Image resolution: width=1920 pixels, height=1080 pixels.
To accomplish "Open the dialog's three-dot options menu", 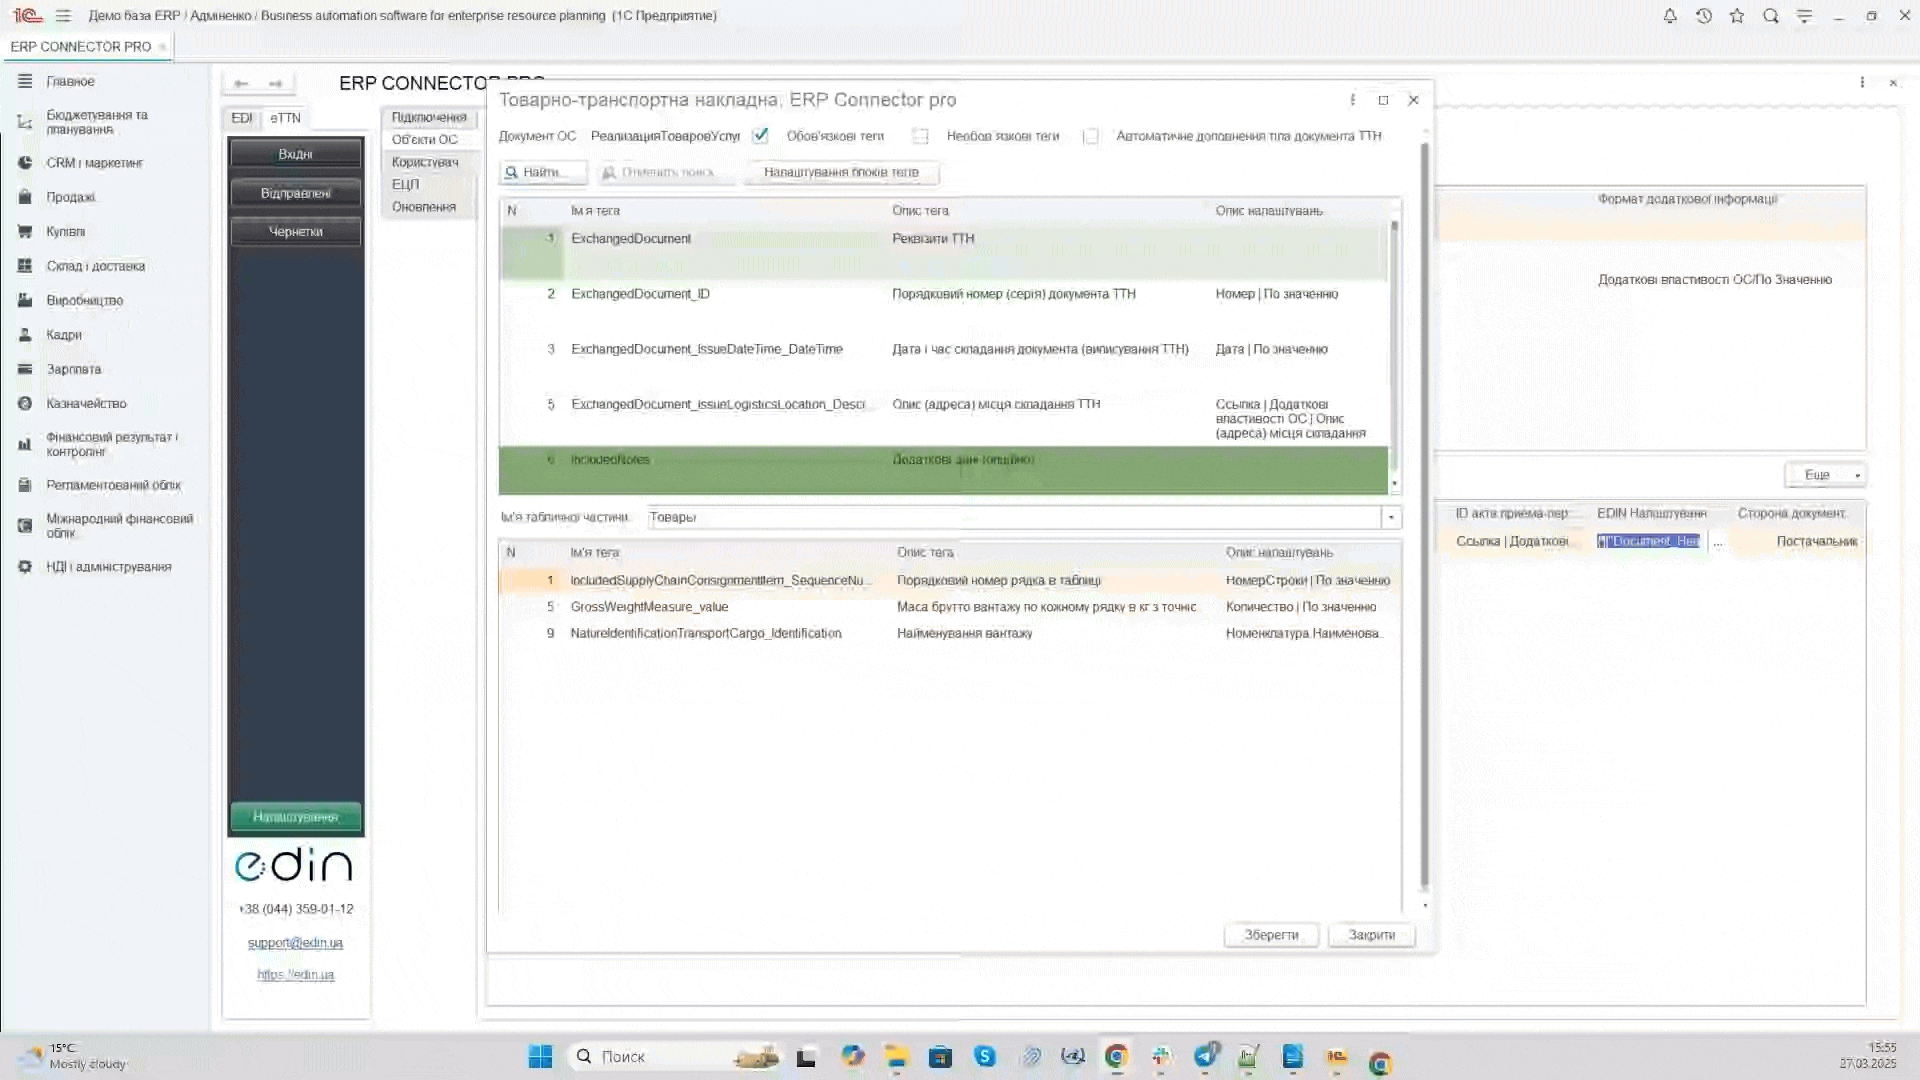I will pos(1352,100).
